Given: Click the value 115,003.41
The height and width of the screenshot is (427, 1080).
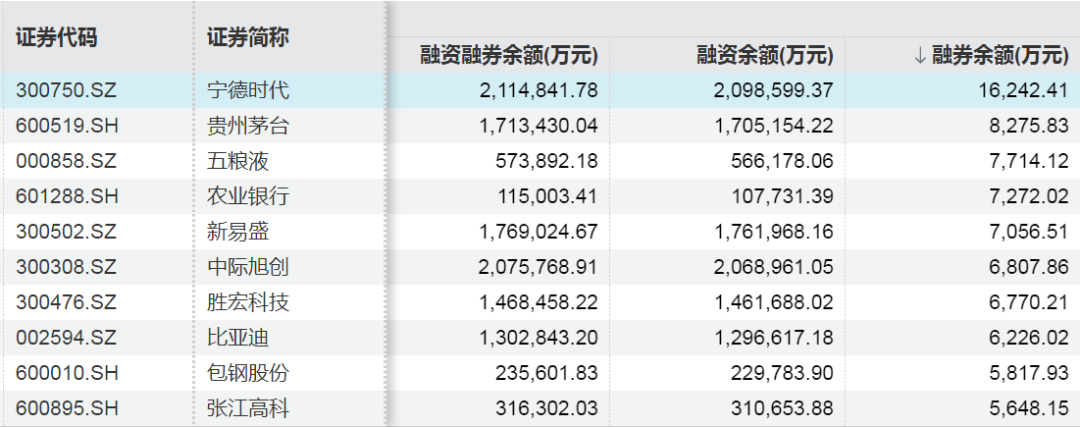Looking at the screenshot, I should 548,196.
